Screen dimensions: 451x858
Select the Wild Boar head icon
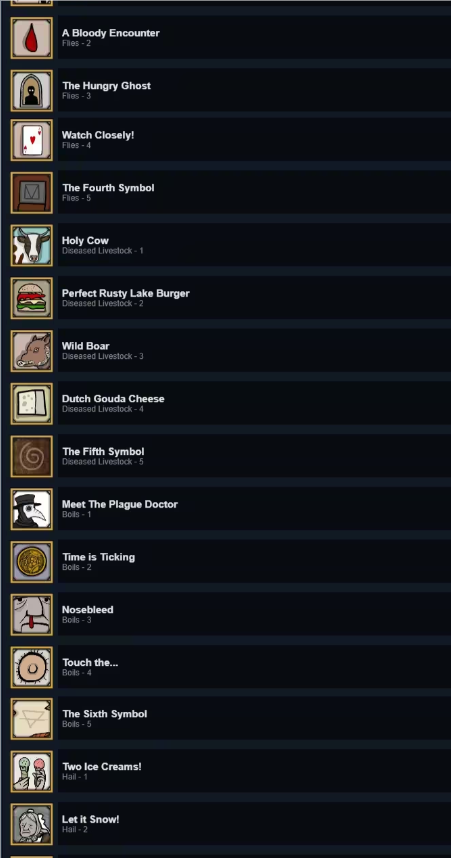[32, 351]
